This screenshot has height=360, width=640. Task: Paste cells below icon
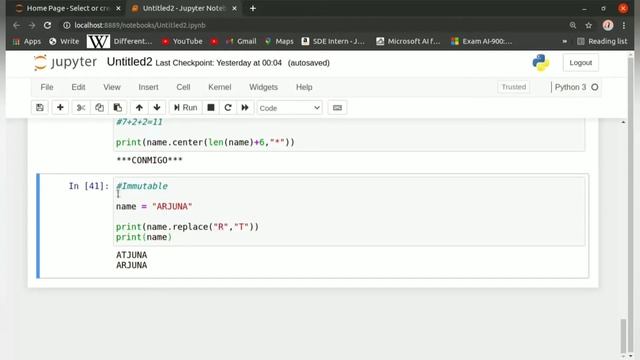[118, 107]
